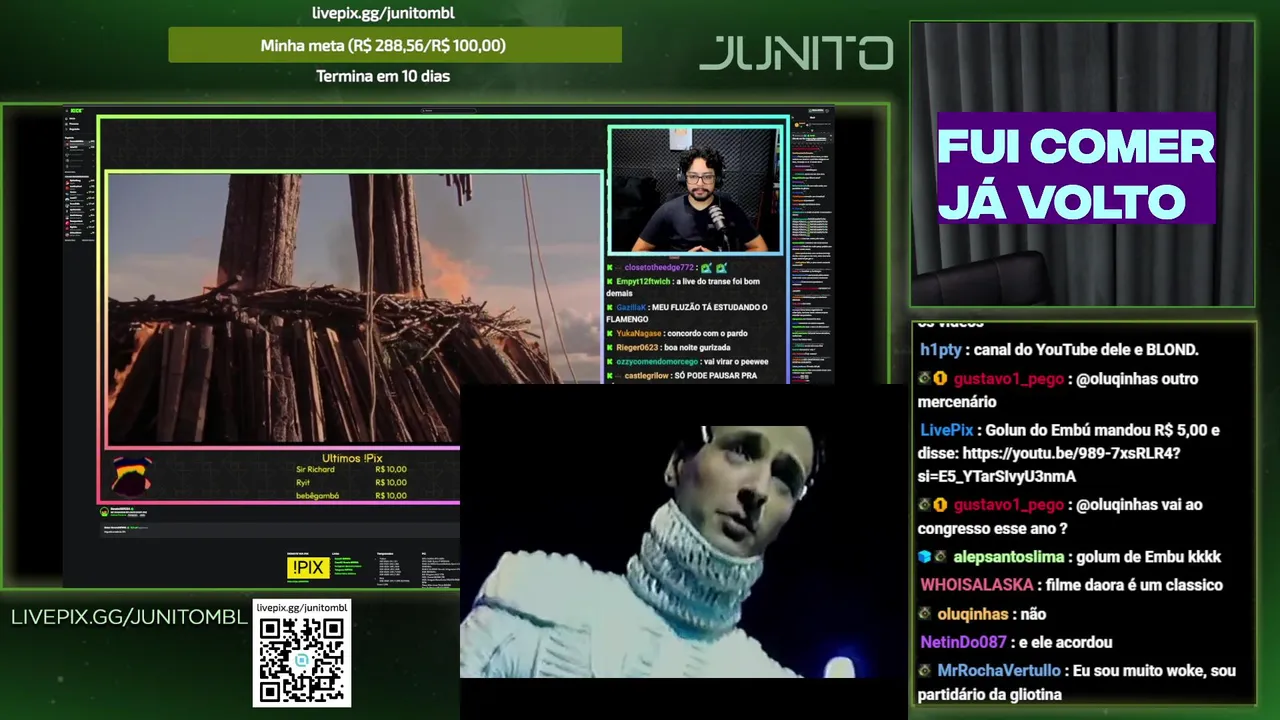
Task: Click the Minha meta donation progress bar
Action: [x=395, y=45]
